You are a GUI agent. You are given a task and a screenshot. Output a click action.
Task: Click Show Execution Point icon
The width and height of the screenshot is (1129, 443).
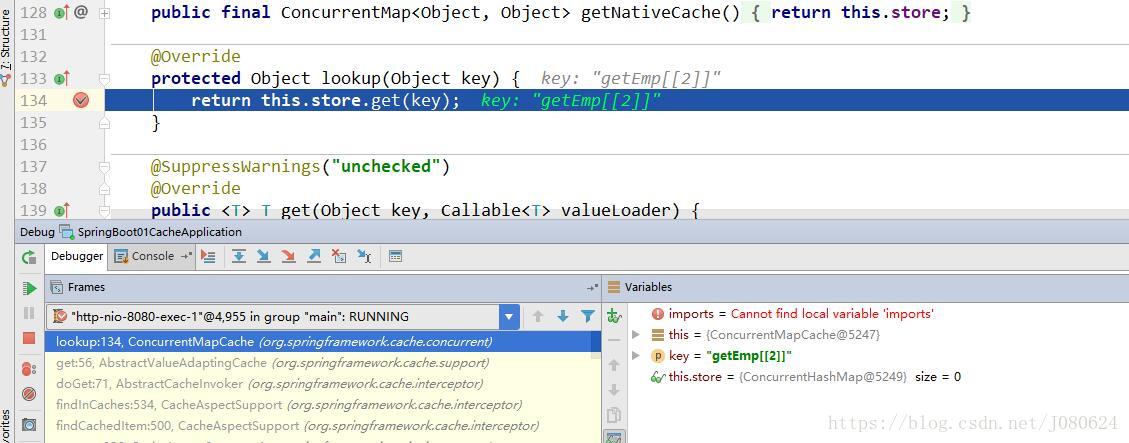(x=209, y=256)
